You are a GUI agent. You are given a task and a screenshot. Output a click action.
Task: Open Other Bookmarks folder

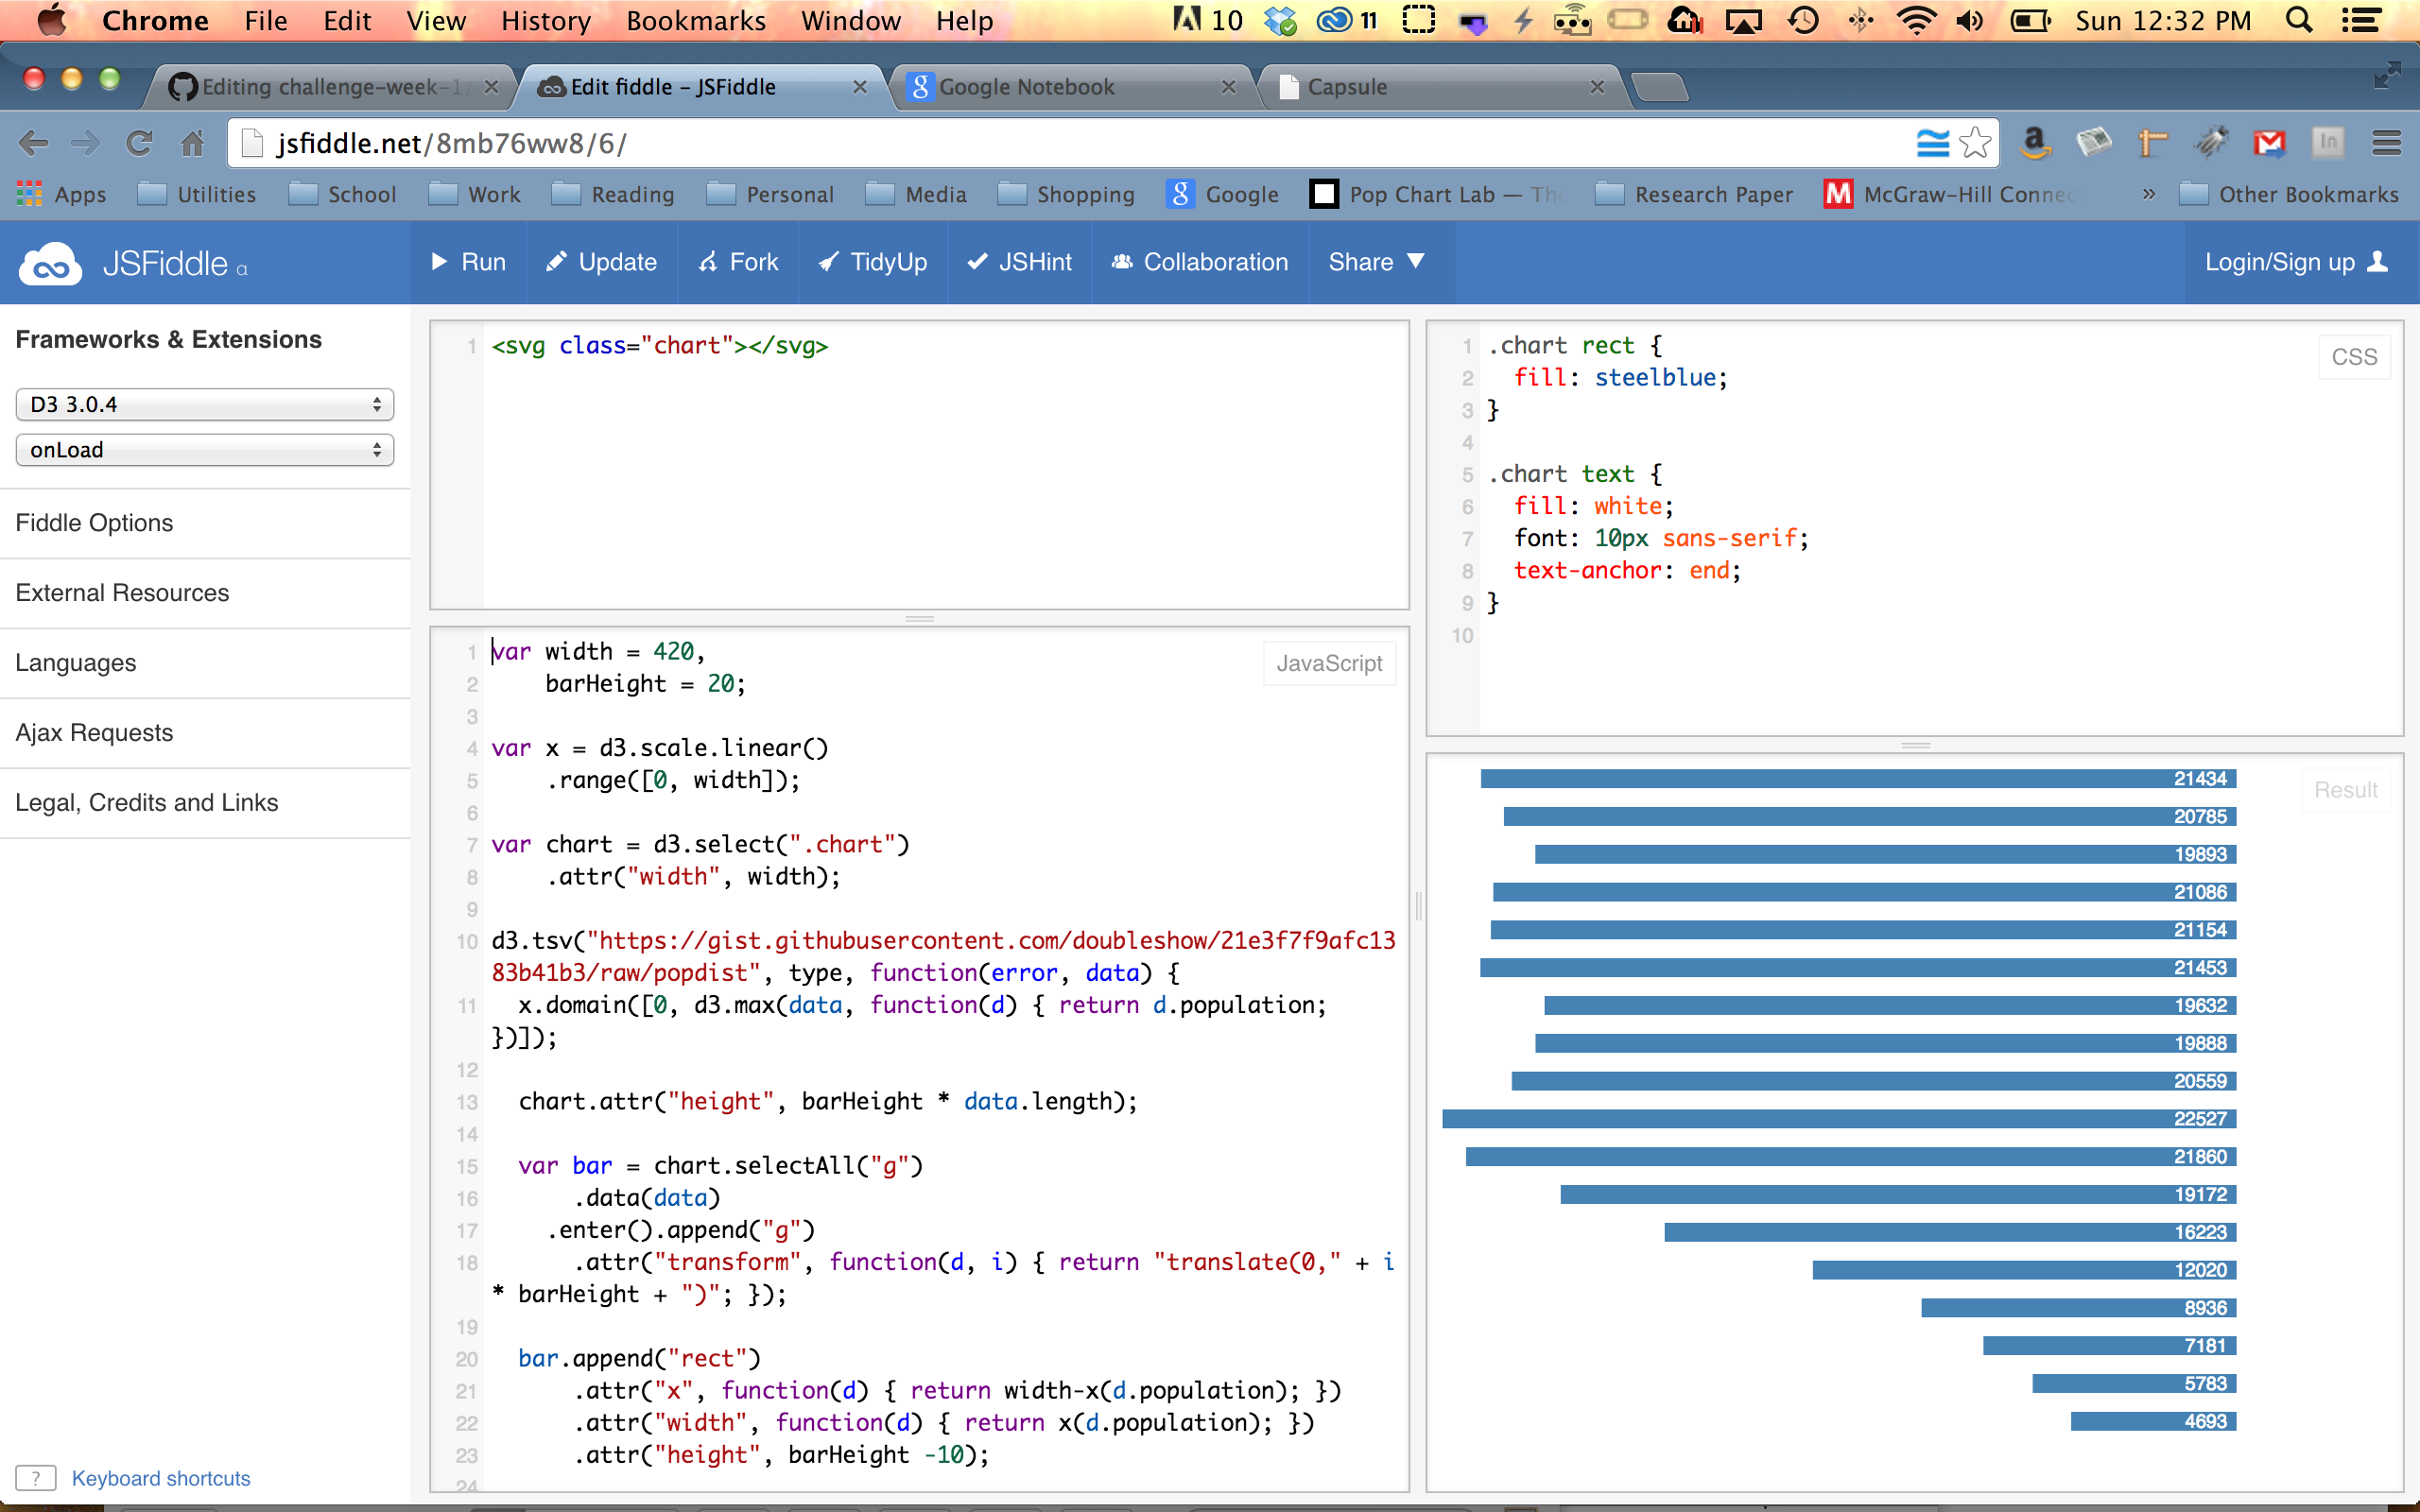pos(2289,194)
